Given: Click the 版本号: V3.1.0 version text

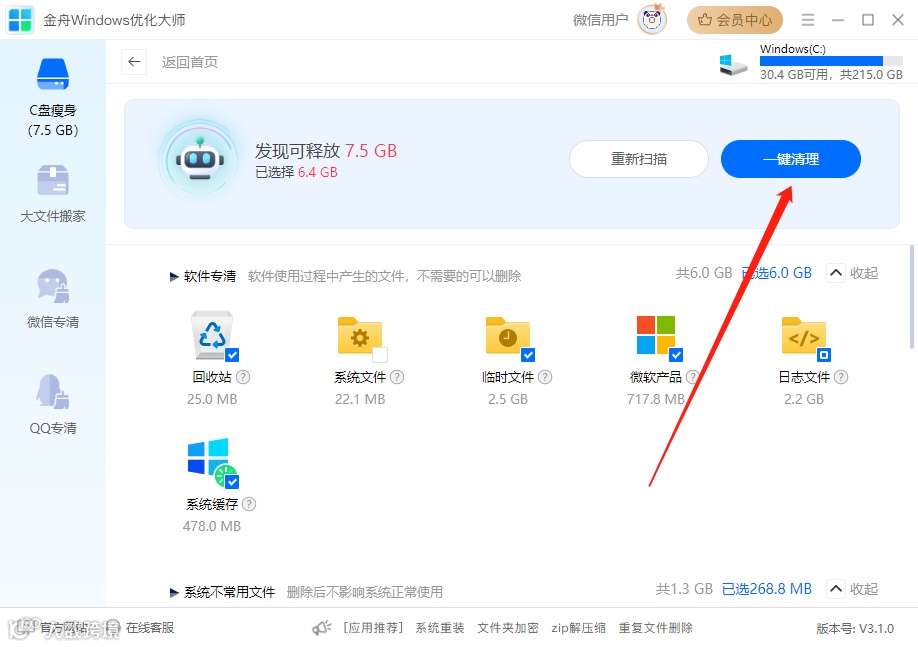Looking at the screenshot, I should coord(855,629).
